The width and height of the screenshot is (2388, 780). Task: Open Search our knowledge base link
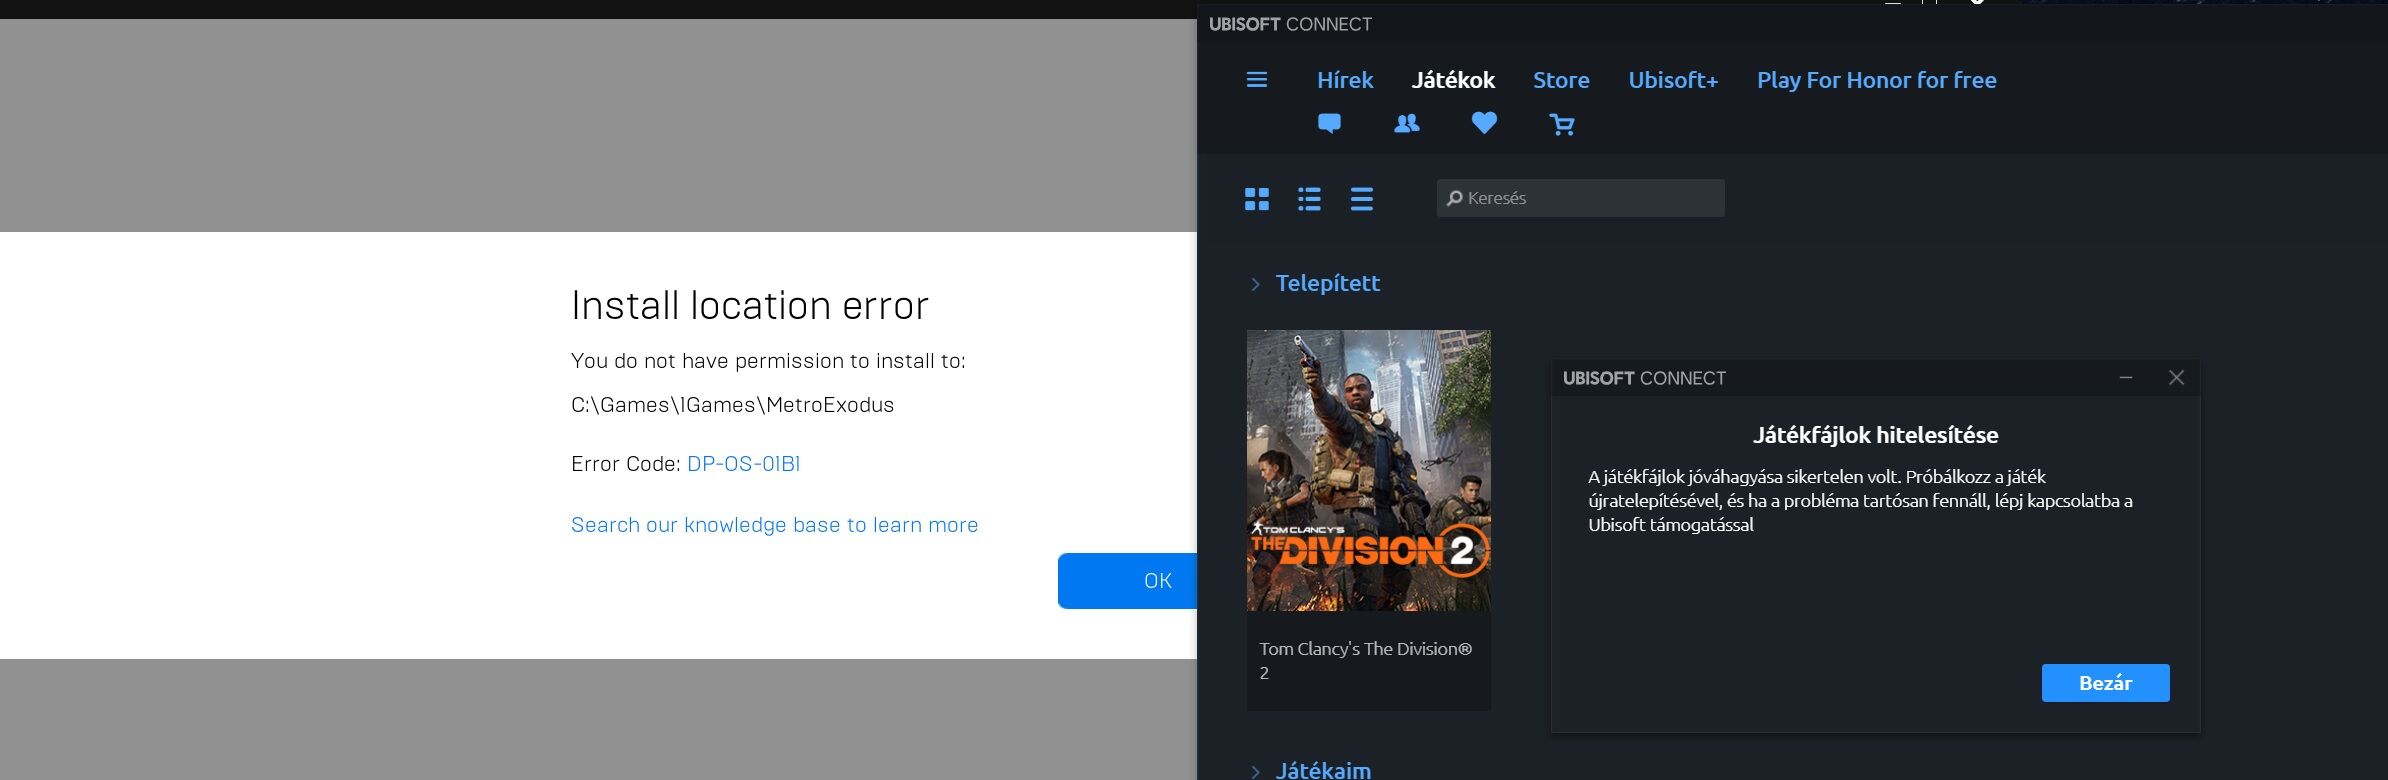774,525
